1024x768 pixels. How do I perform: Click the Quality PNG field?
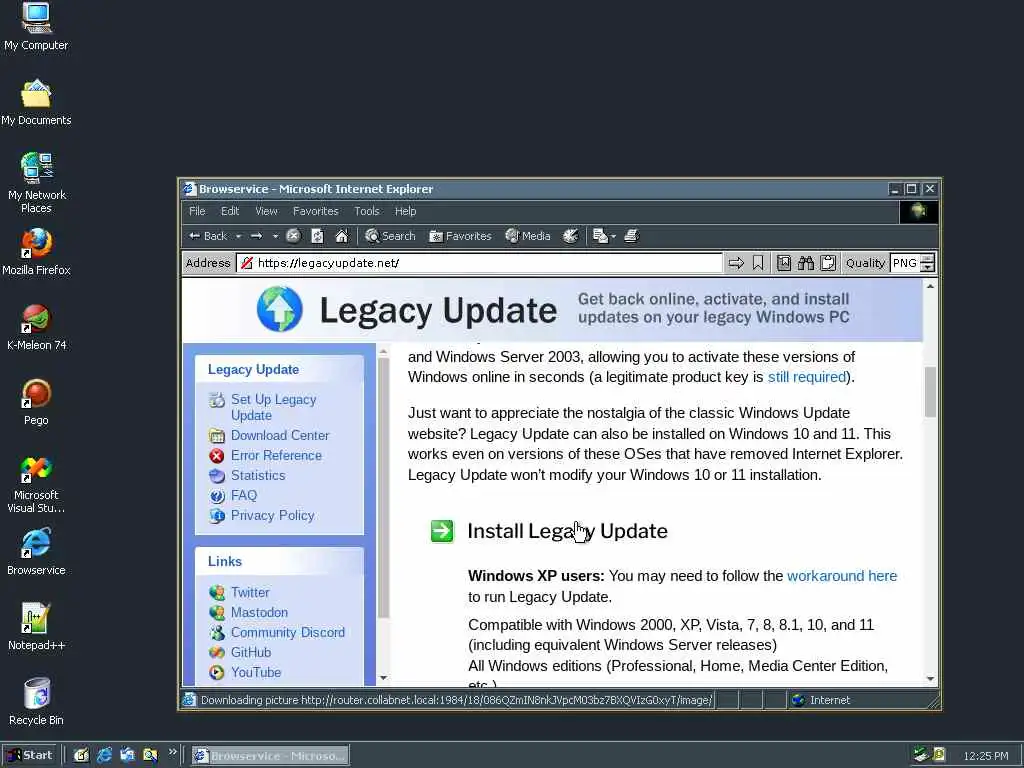904,263
